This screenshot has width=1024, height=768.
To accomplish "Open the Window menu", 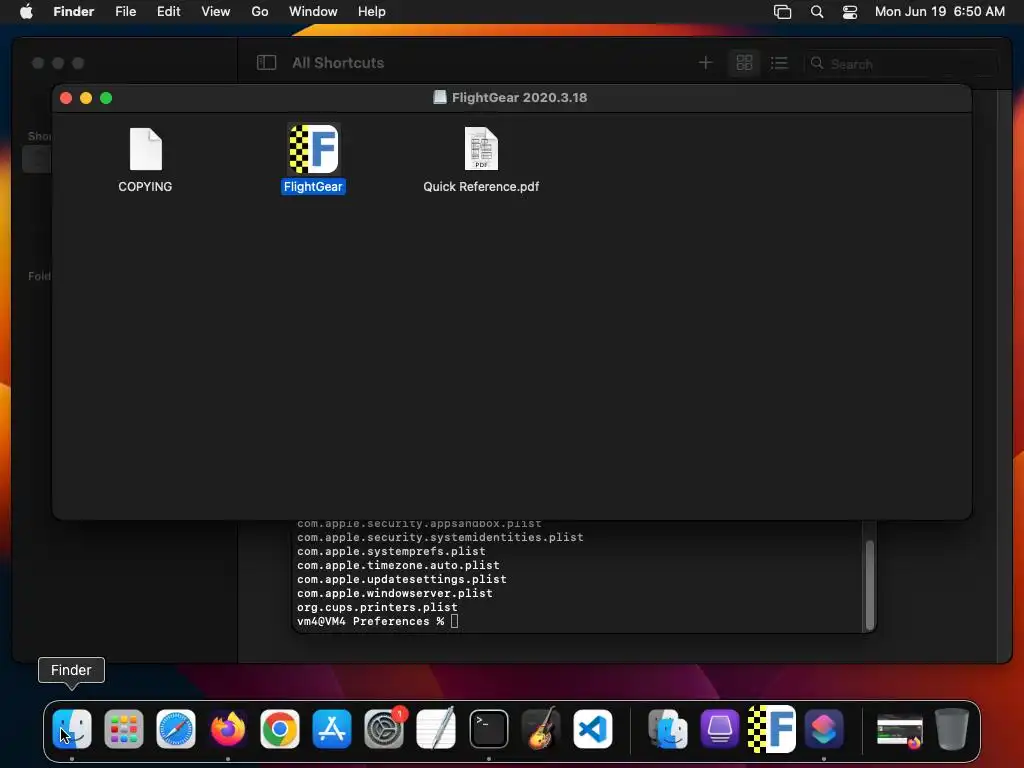I will (313, 11).
